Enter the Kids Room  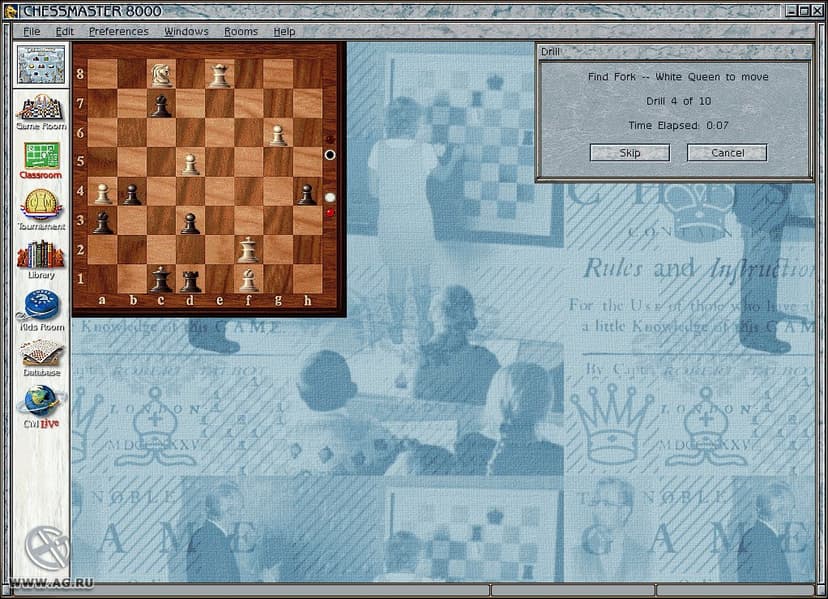click(41, 311)
